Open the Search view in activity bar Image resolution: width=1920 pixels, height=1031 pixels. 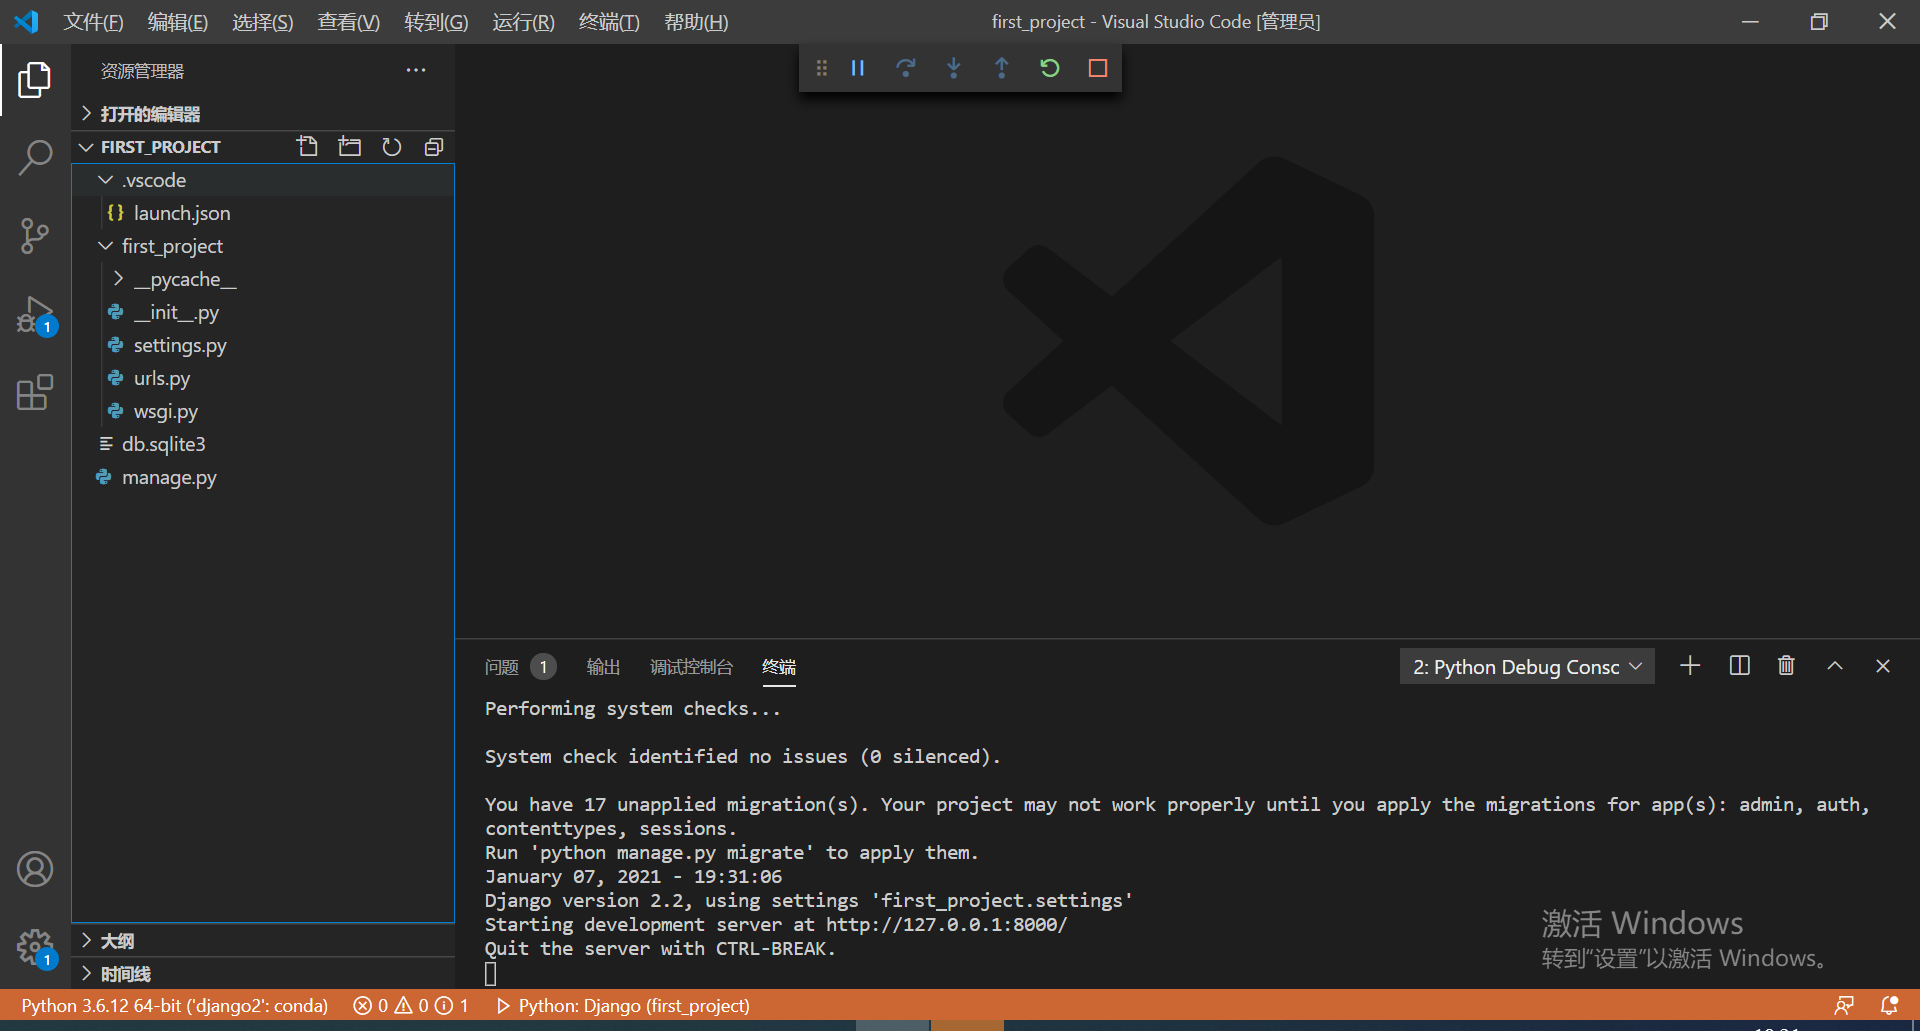point(35,157)
